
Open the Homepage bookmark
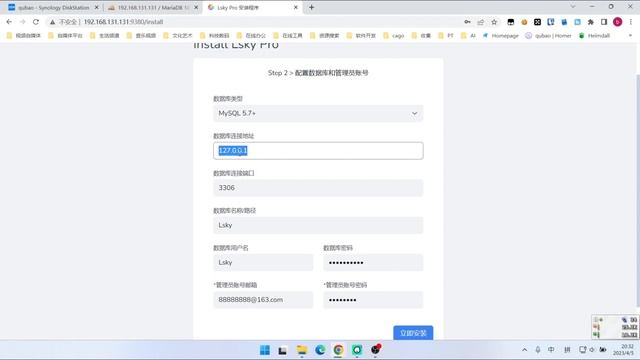pyautogui.click(x=501, y=36)
